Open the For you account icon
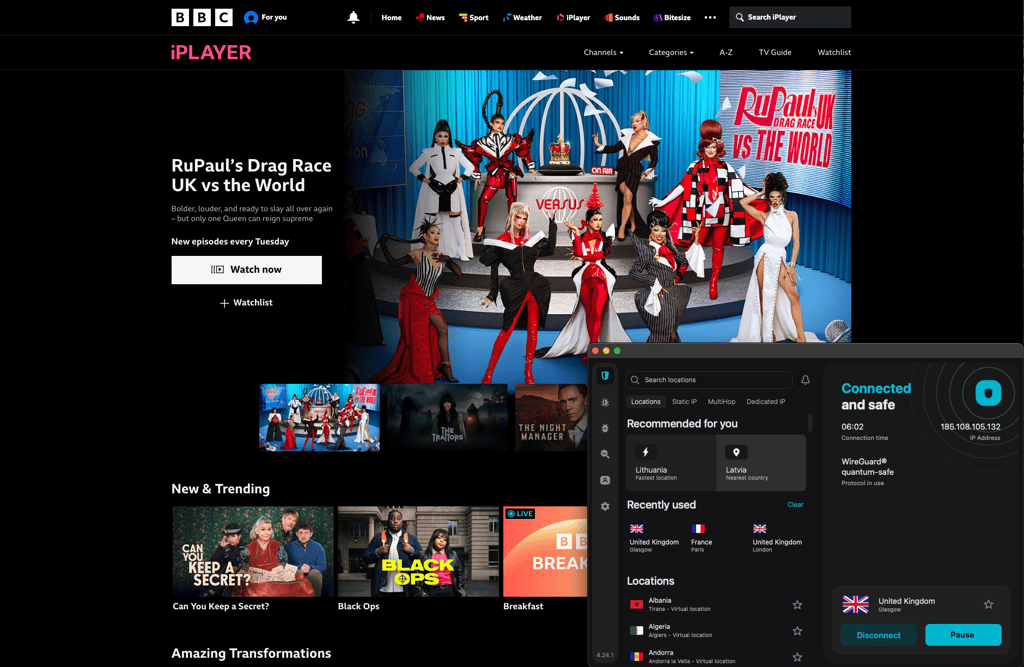The width and height of the screenshot is (1024, 667). point(251,18)
